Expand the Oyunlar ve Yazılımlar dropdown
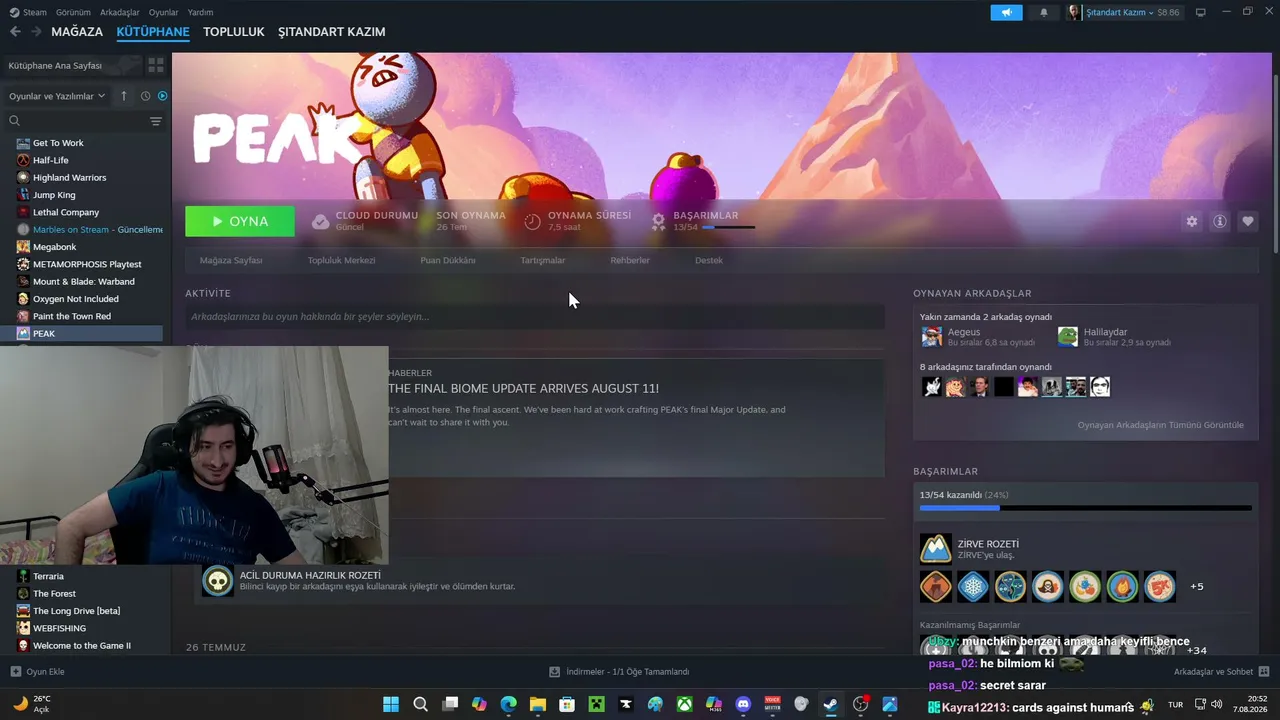Screen dimensions: 1280x720 [x=57, y=96]
